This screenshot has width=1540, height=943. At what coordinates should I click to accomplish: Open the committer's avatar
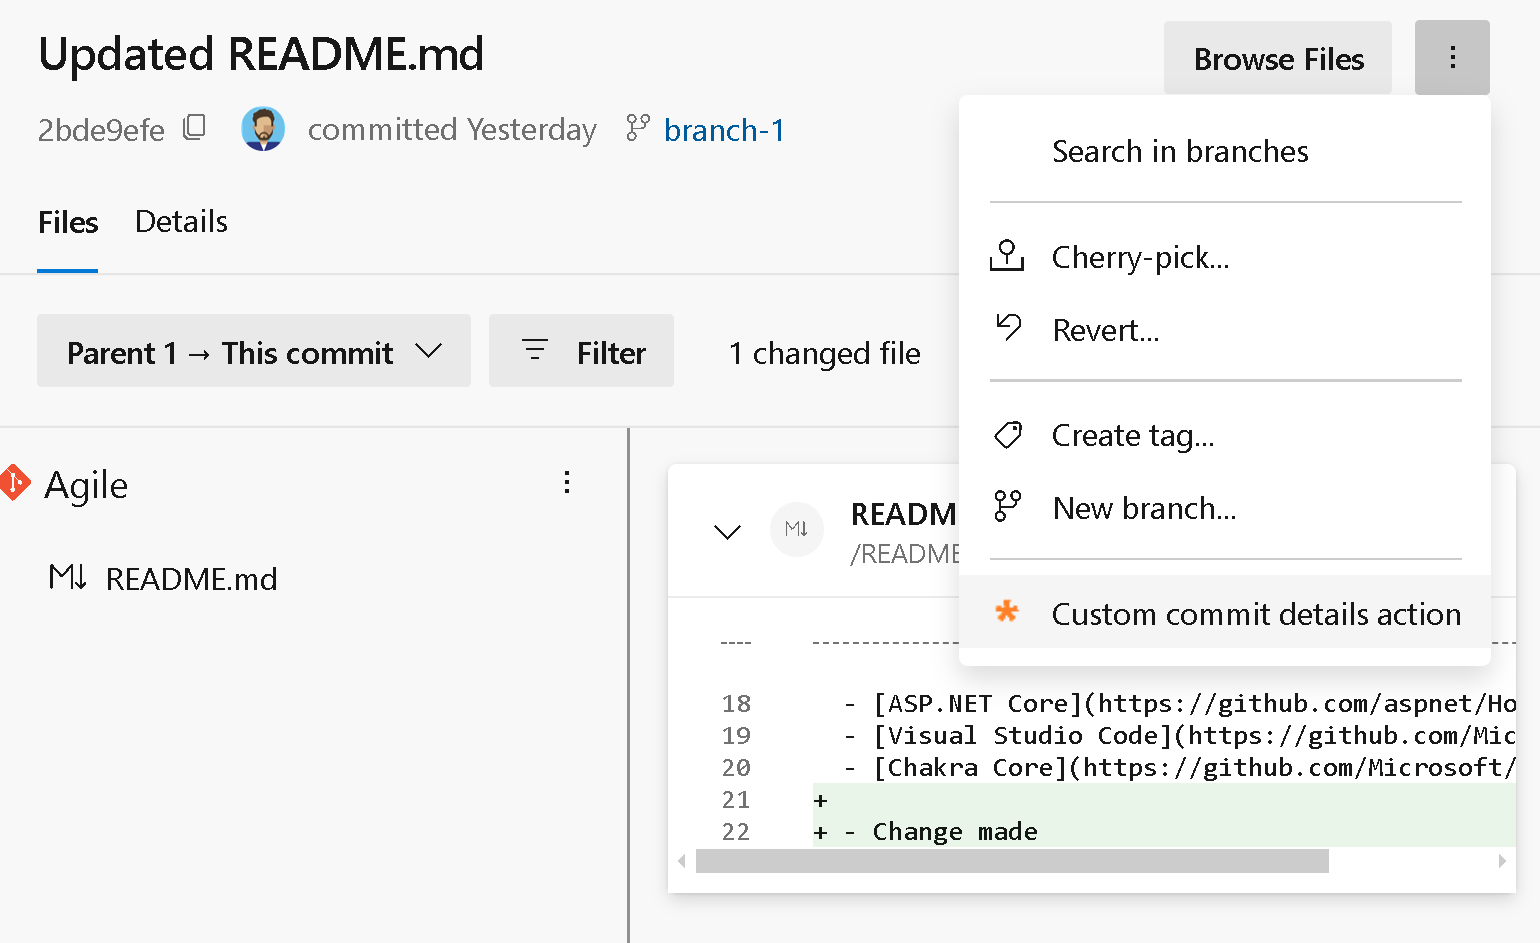pyautogui.click(x=262, y=128)
